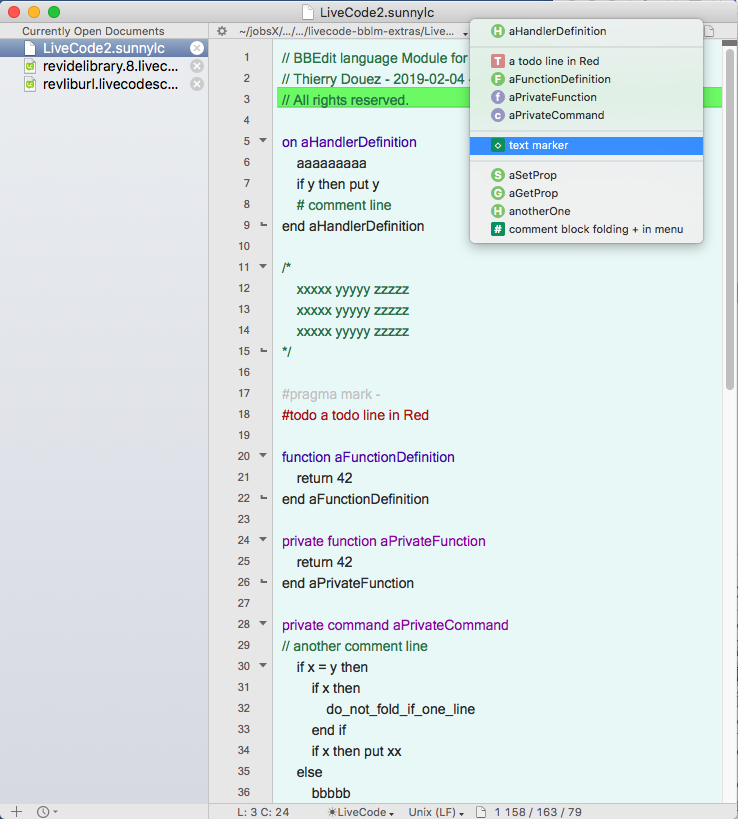The image size is (738, 819).
Task: Click the G icon beside aGetProp
Action: [x=497, y=193]
